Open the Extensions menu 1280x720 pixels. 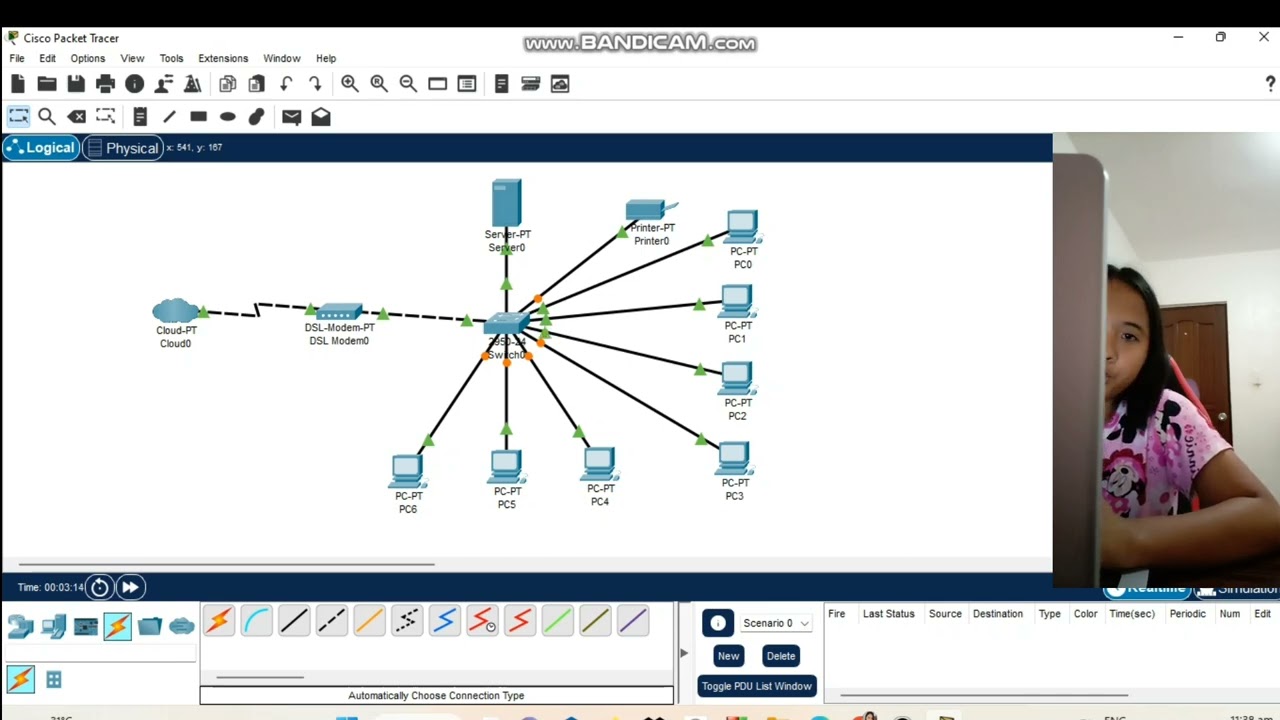223,58
